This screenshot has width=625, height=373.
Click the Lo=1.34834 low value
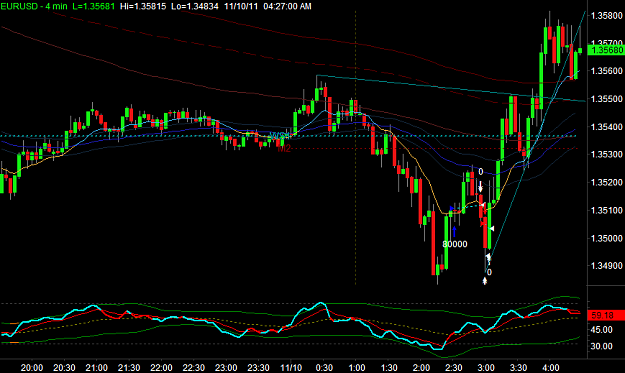(x=195, y=6)
